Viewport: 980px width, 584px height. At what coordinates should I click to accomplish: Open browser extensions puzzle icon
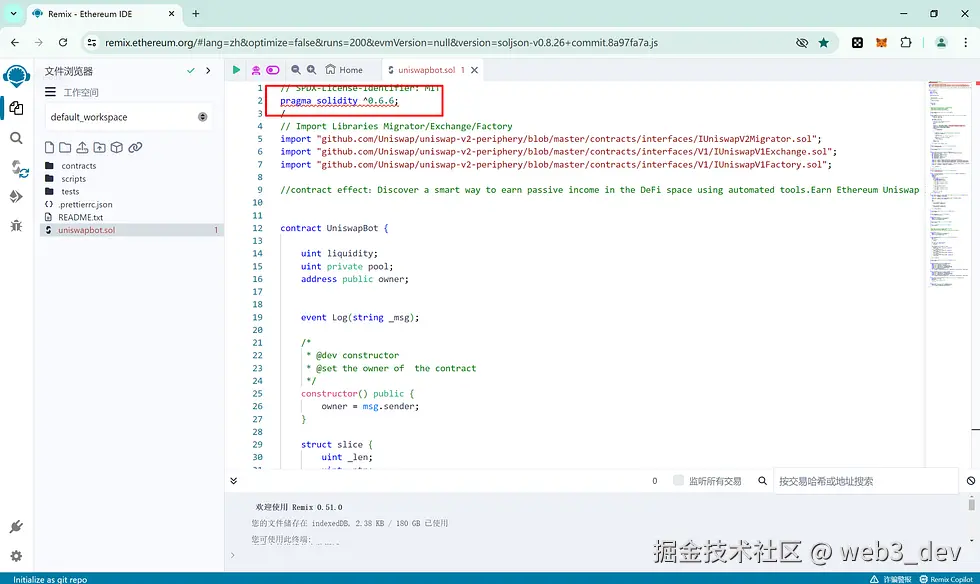(x=906, y=43)
